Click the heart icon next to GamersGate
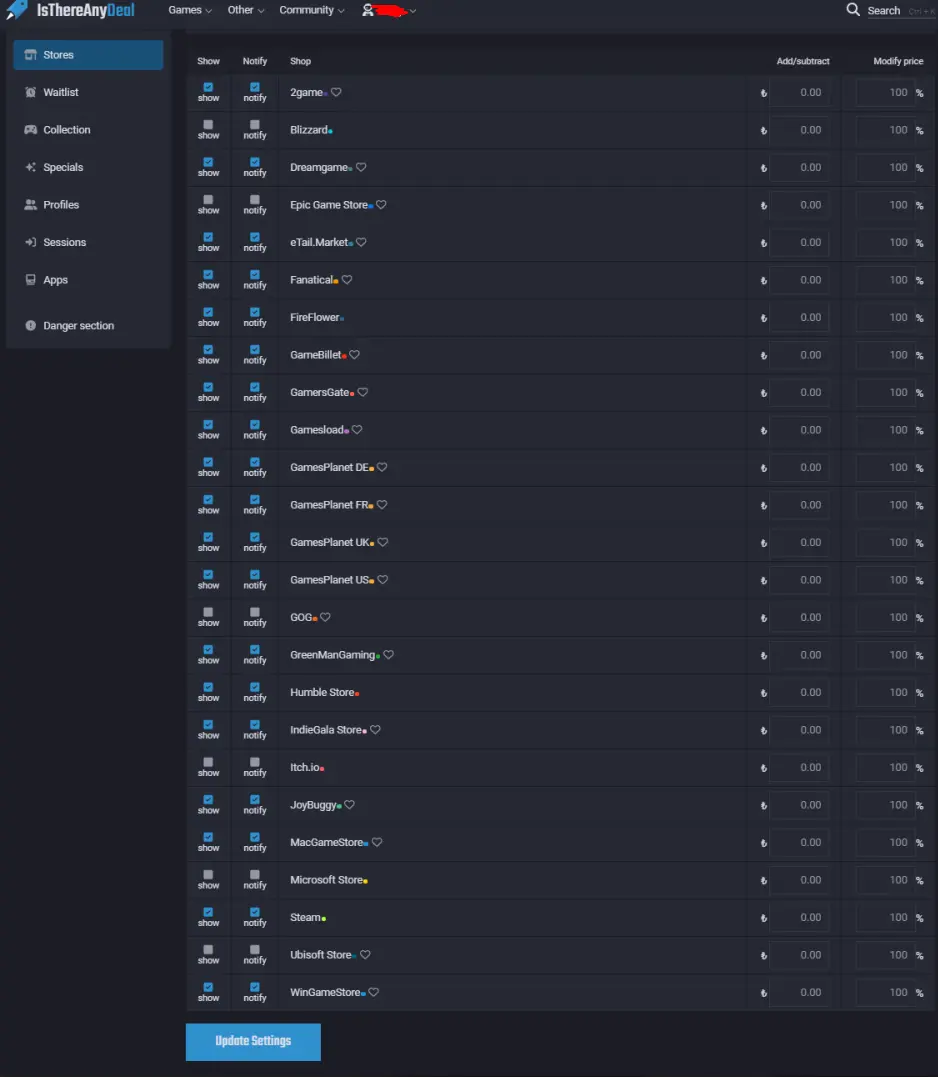 pos(363,392)
